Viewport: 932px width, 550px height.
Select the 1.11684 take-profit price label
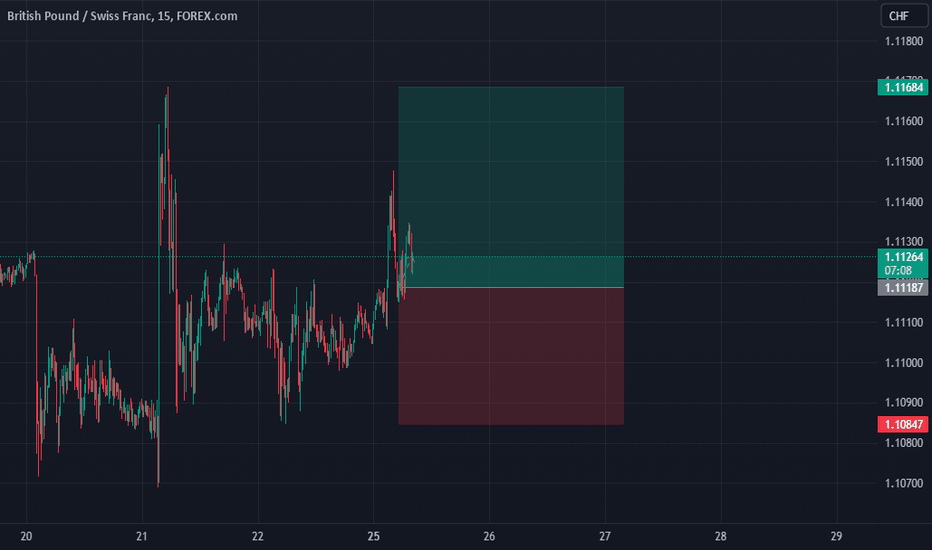click(x=903, y=87)
